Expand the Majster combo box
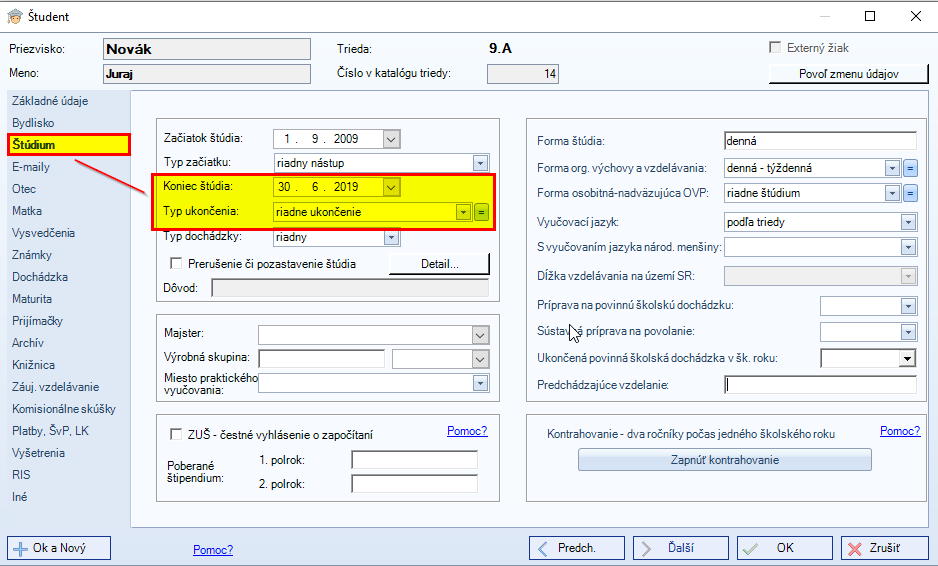The image size is (938, 566). click(x=480, y=336)
